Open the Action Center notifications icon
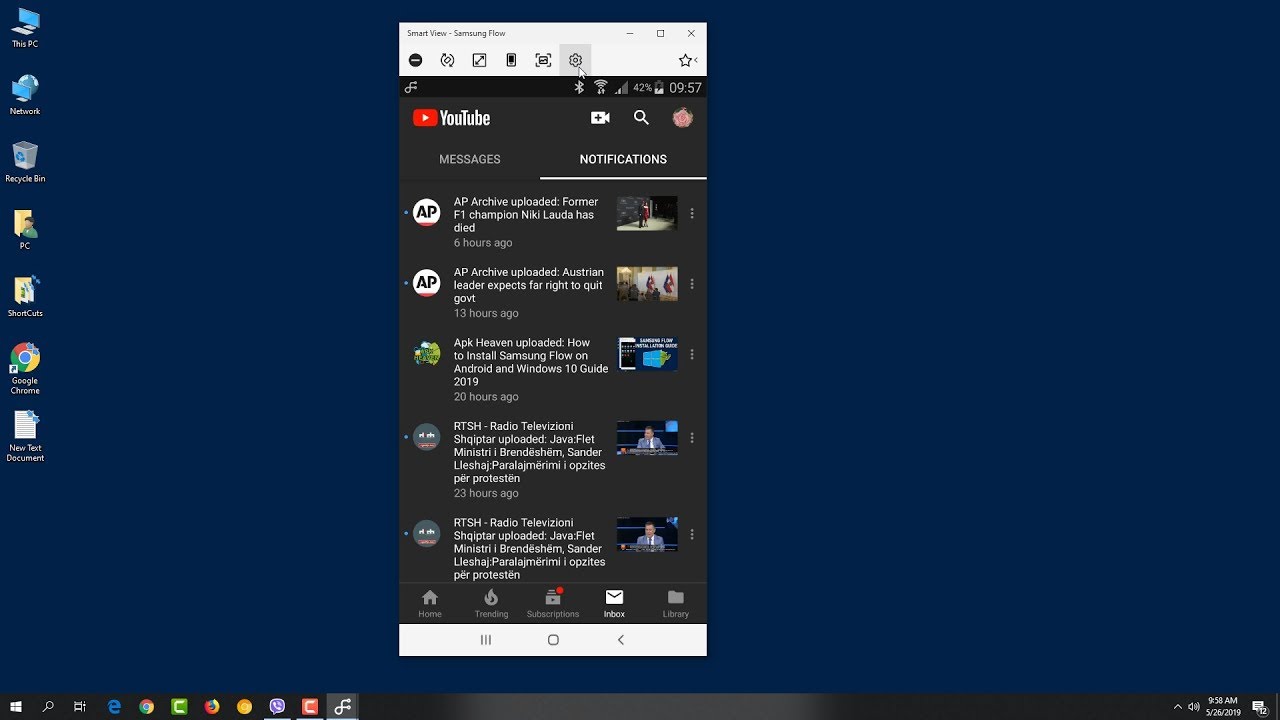The image size is (1280, 720). point(1259,707)
